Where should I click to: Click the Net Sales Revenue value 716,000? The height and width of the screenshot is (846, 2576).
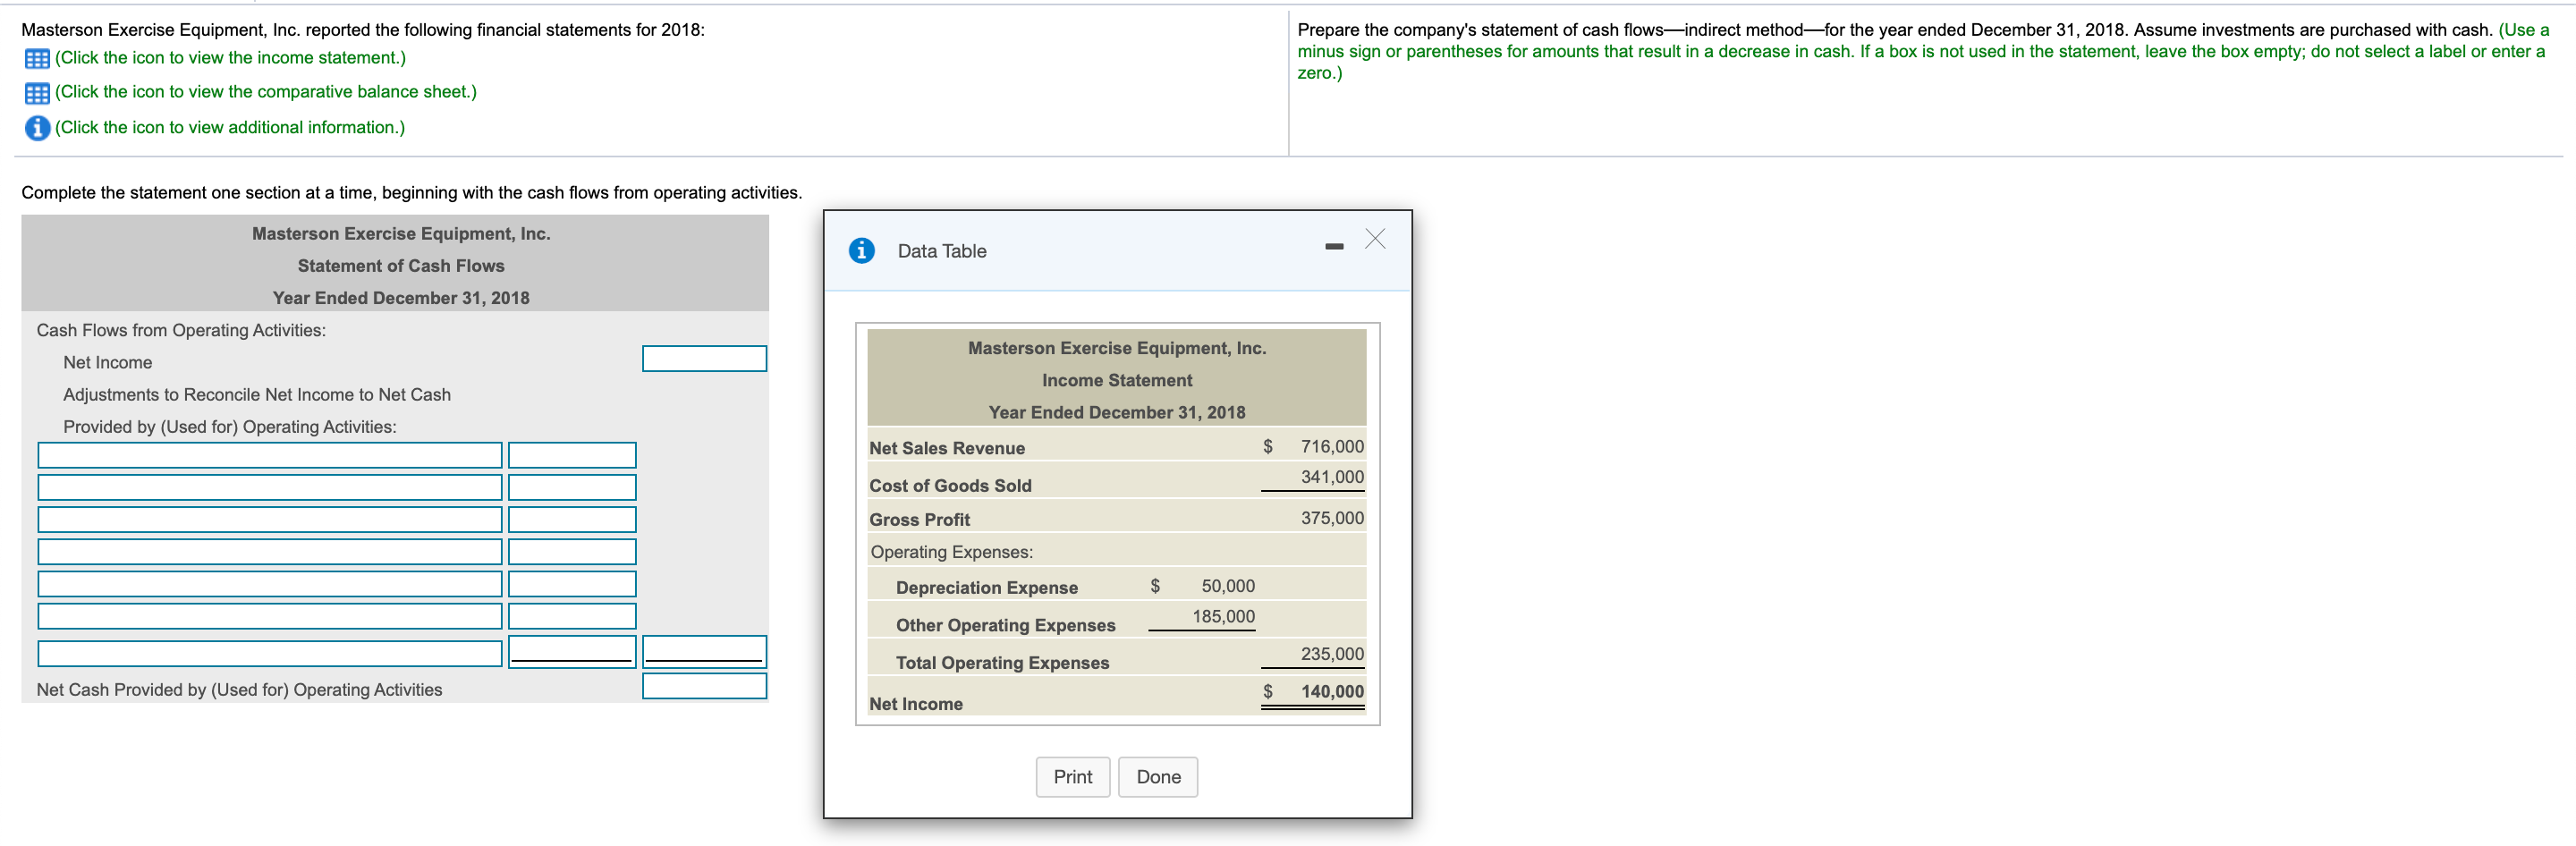click(1332, 446)
